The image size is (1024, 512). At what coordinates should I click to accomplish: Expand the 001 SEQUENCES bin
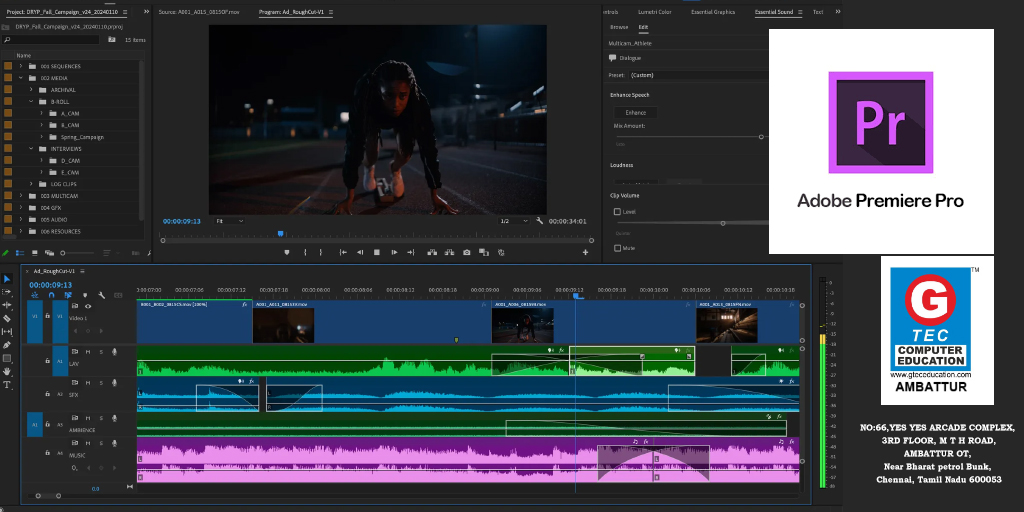pyautogui.click(x=20, y=66)
